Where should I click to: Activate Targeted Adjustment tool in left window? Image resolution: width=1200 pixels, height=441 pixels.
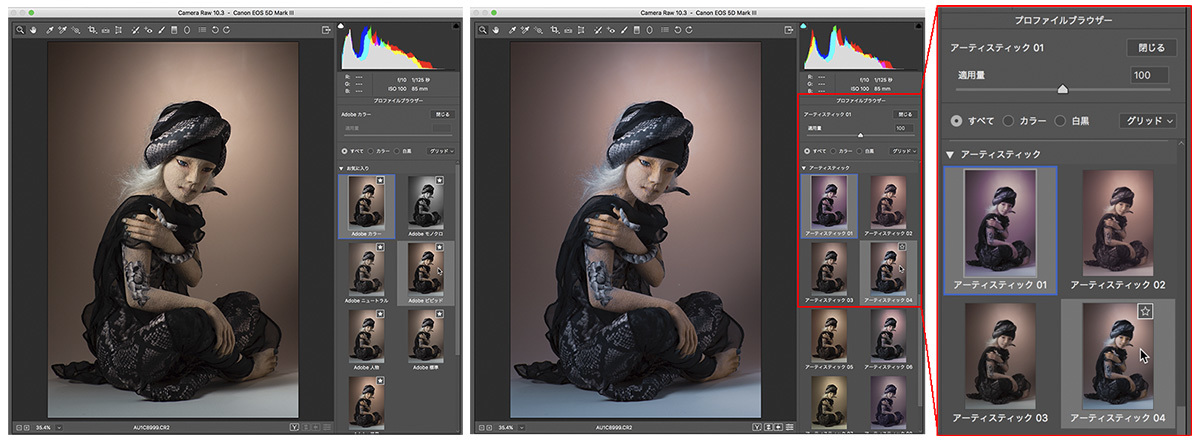(75, 31)
